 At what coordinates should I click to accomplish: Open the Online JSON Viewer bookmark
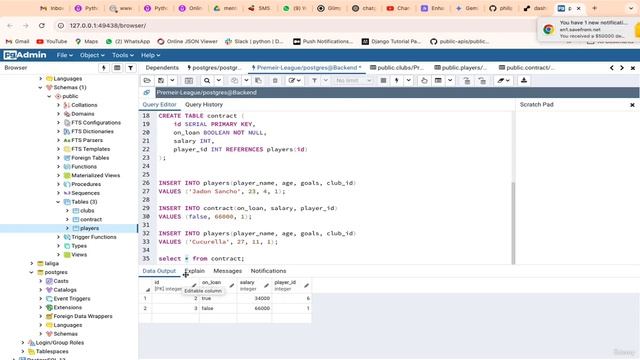[x=187, y=42]
